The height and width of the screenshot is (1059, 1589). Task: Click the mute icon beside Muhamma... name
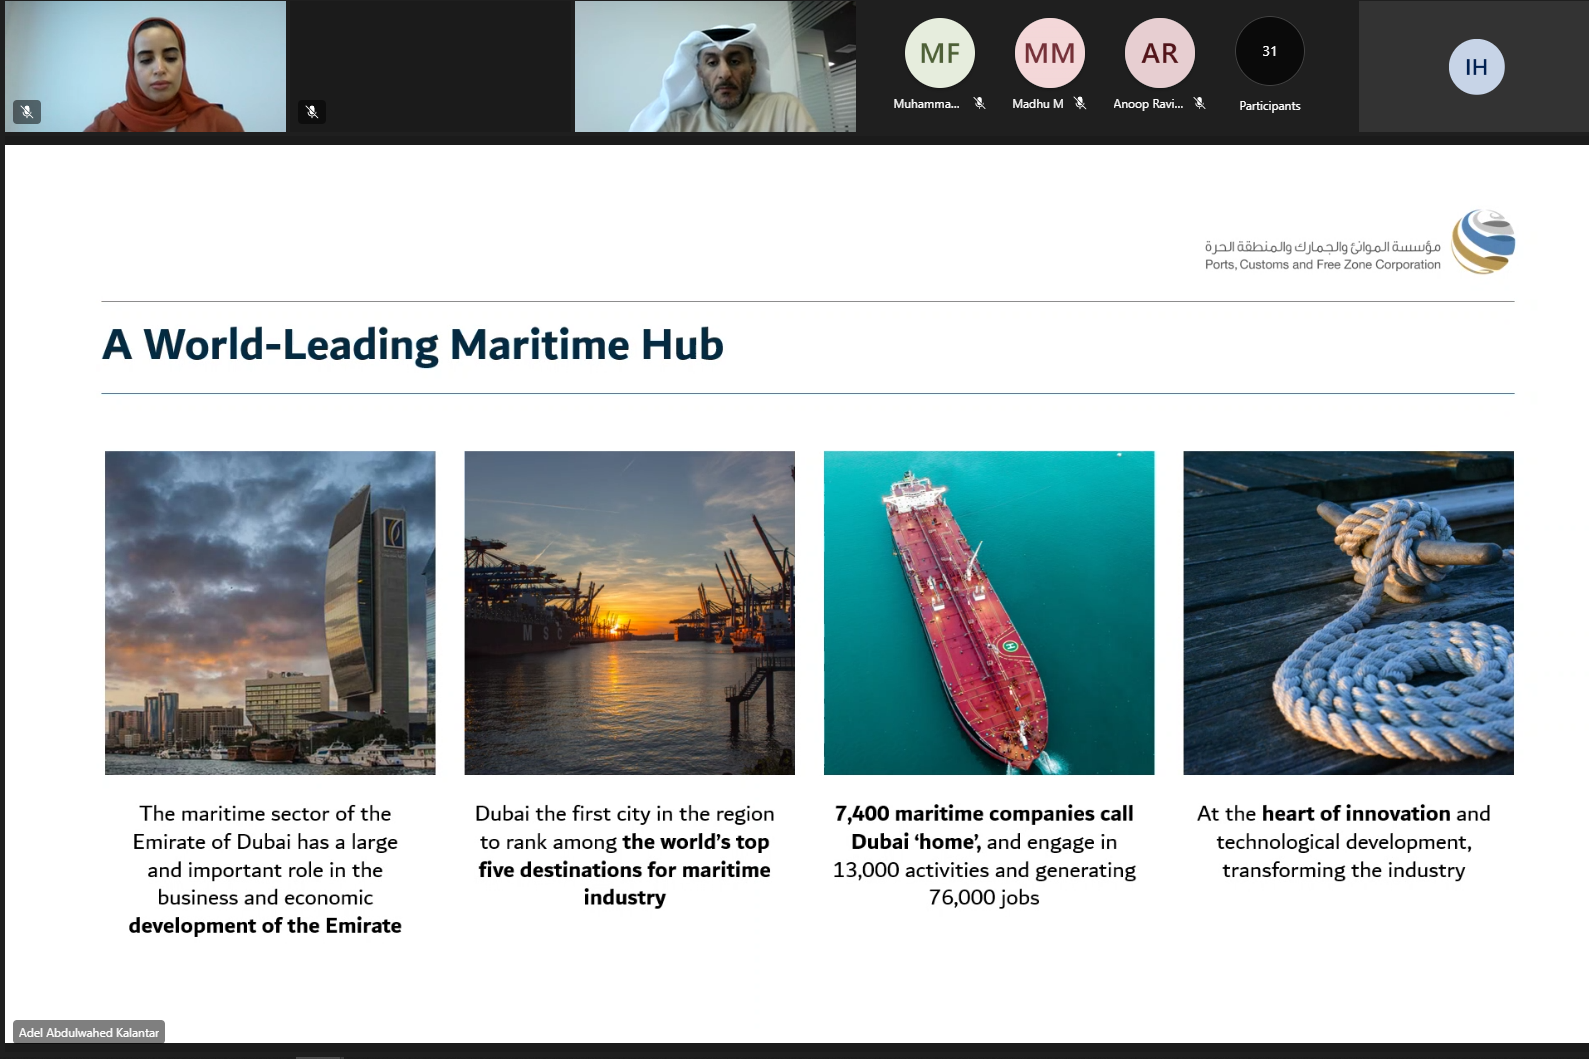coord(980,103)
